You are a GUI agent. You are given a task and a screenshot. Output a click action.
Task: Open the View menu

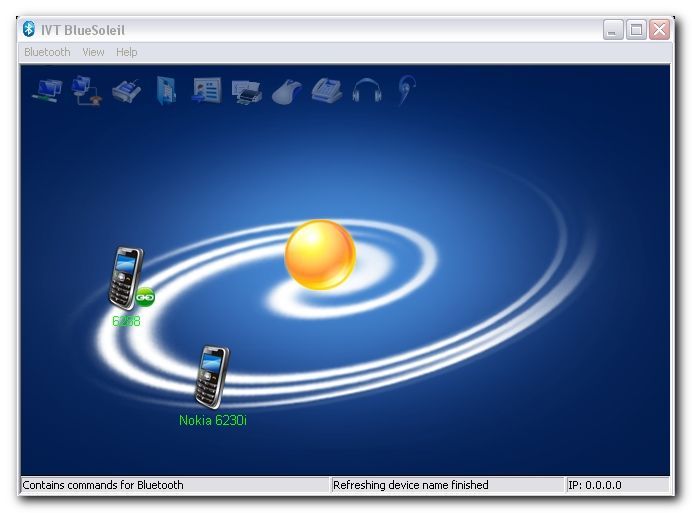coord(93,52)
